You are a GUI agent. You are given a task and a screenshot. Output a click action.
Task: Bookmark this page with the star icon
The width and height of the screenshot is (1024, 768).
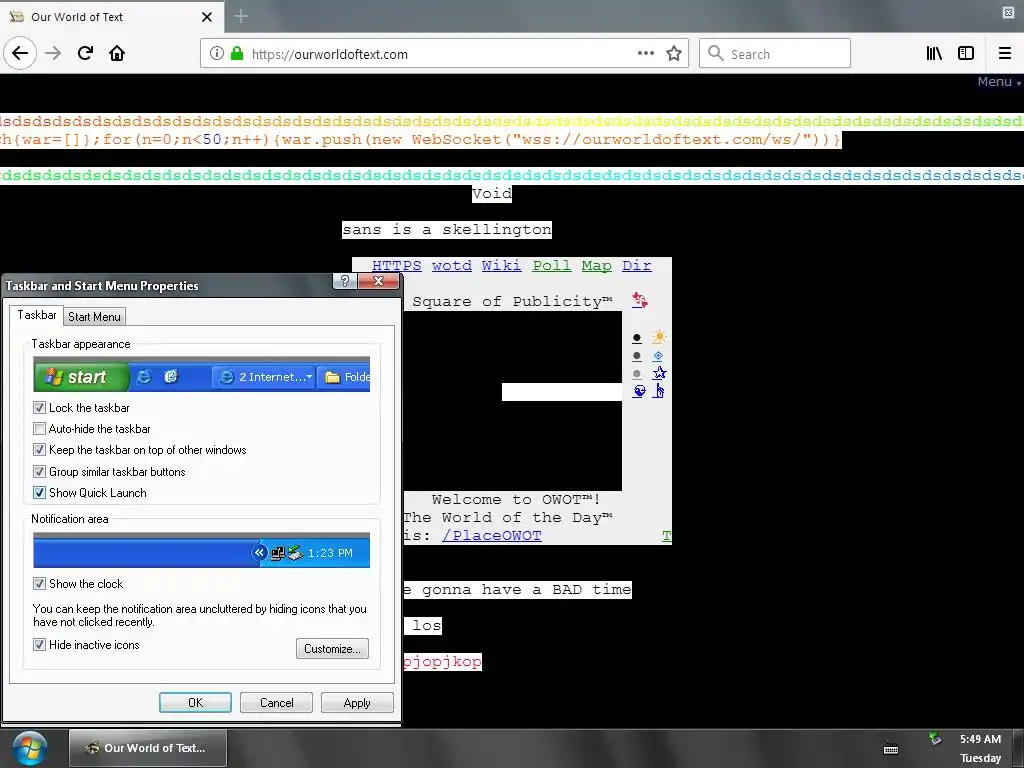click(x=674, y=54)
